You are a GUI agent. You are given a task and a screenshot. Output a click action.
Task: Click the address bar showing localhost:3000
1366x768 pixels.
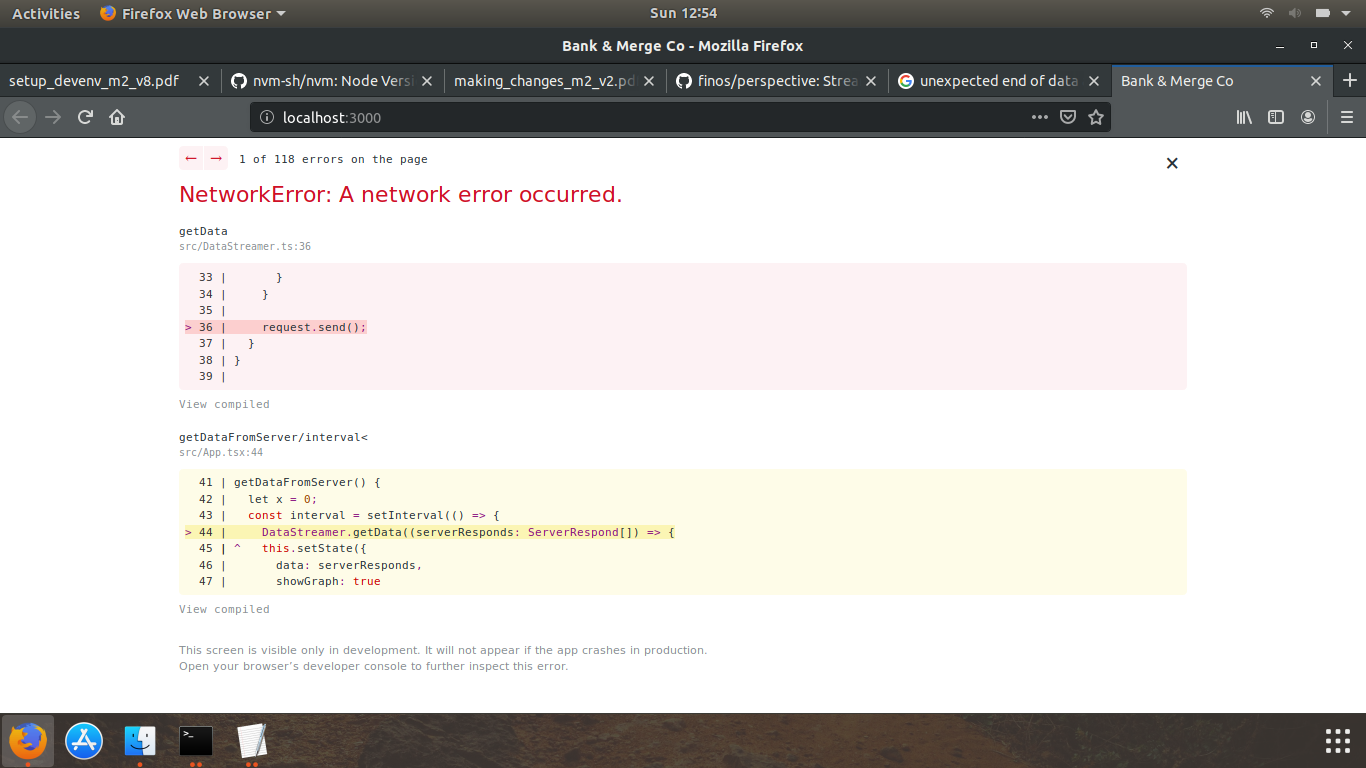(x=500, y=117)
